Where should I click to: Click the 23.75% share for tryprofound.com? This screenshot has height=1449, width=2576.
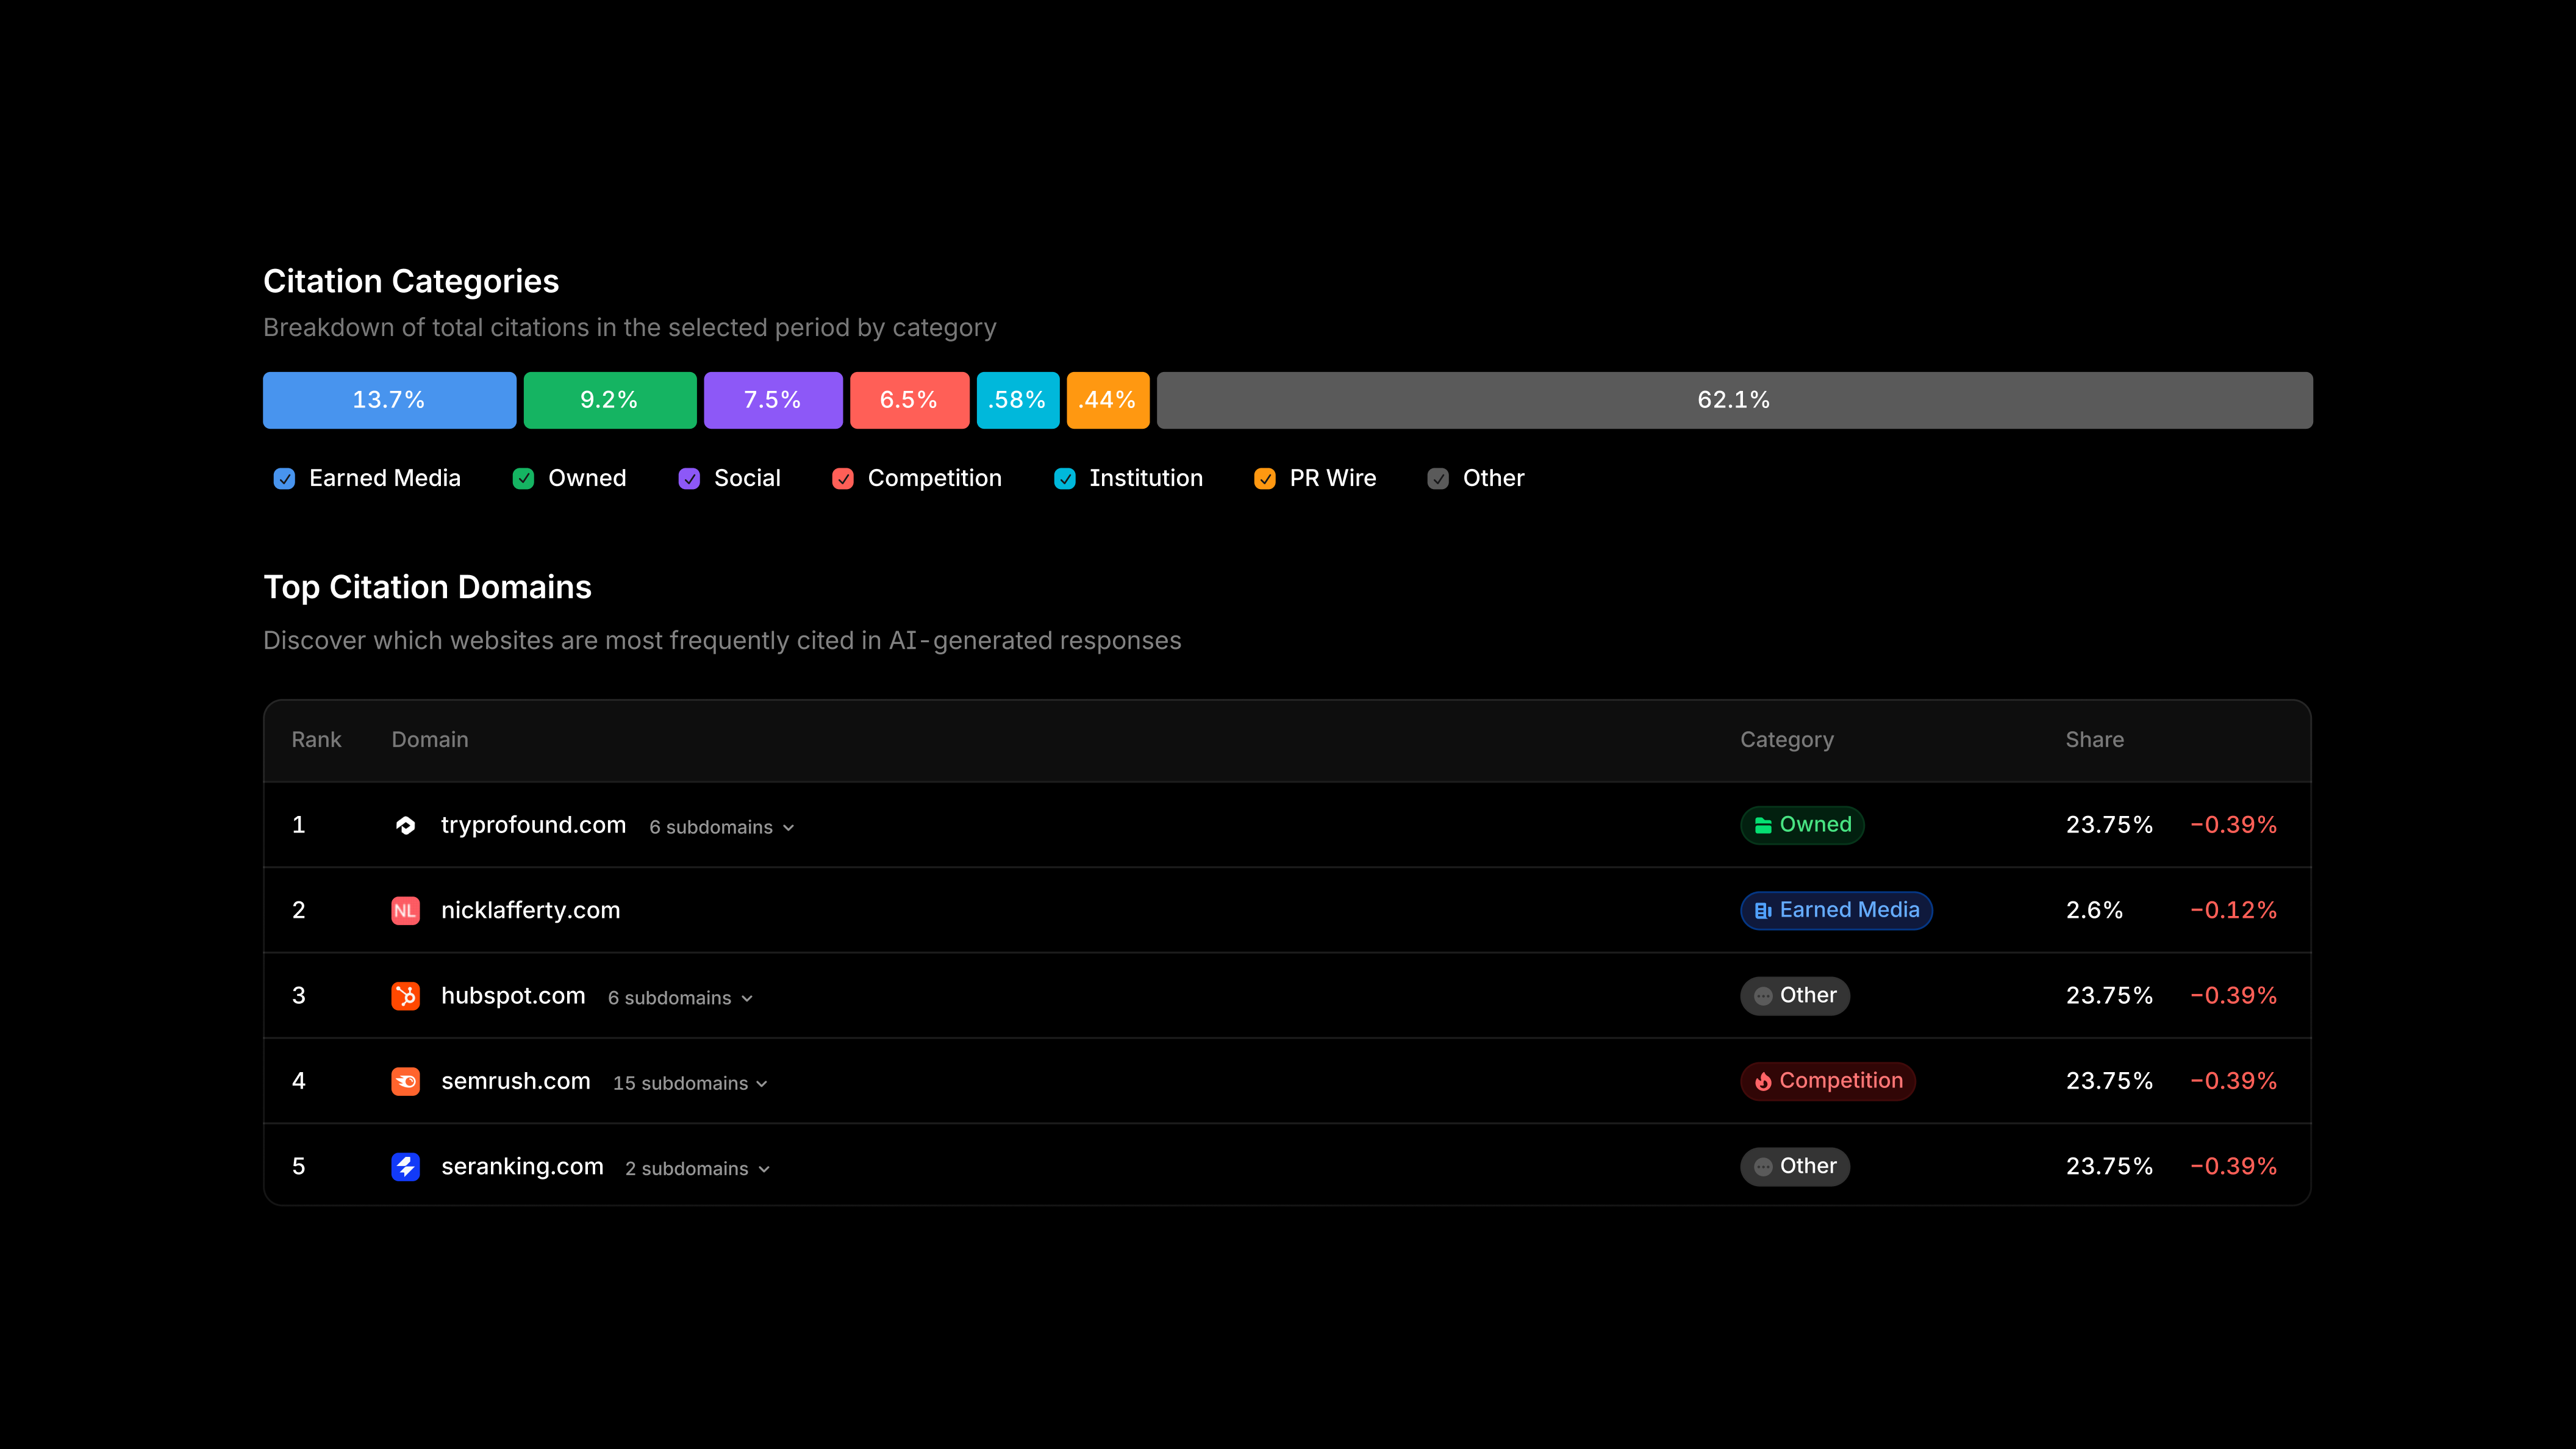2109,825
